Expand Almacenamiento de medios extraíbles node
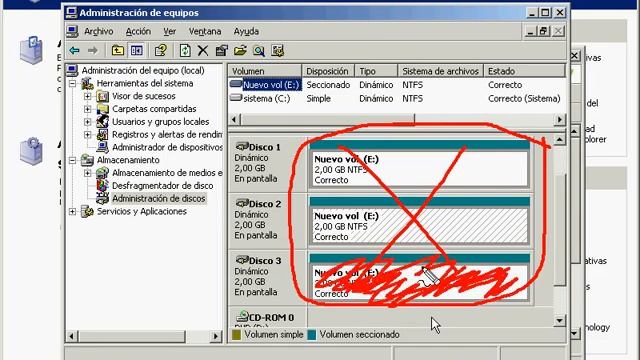Image resolution: width=640 pixels, height=360 pixels. click(87, 173)
